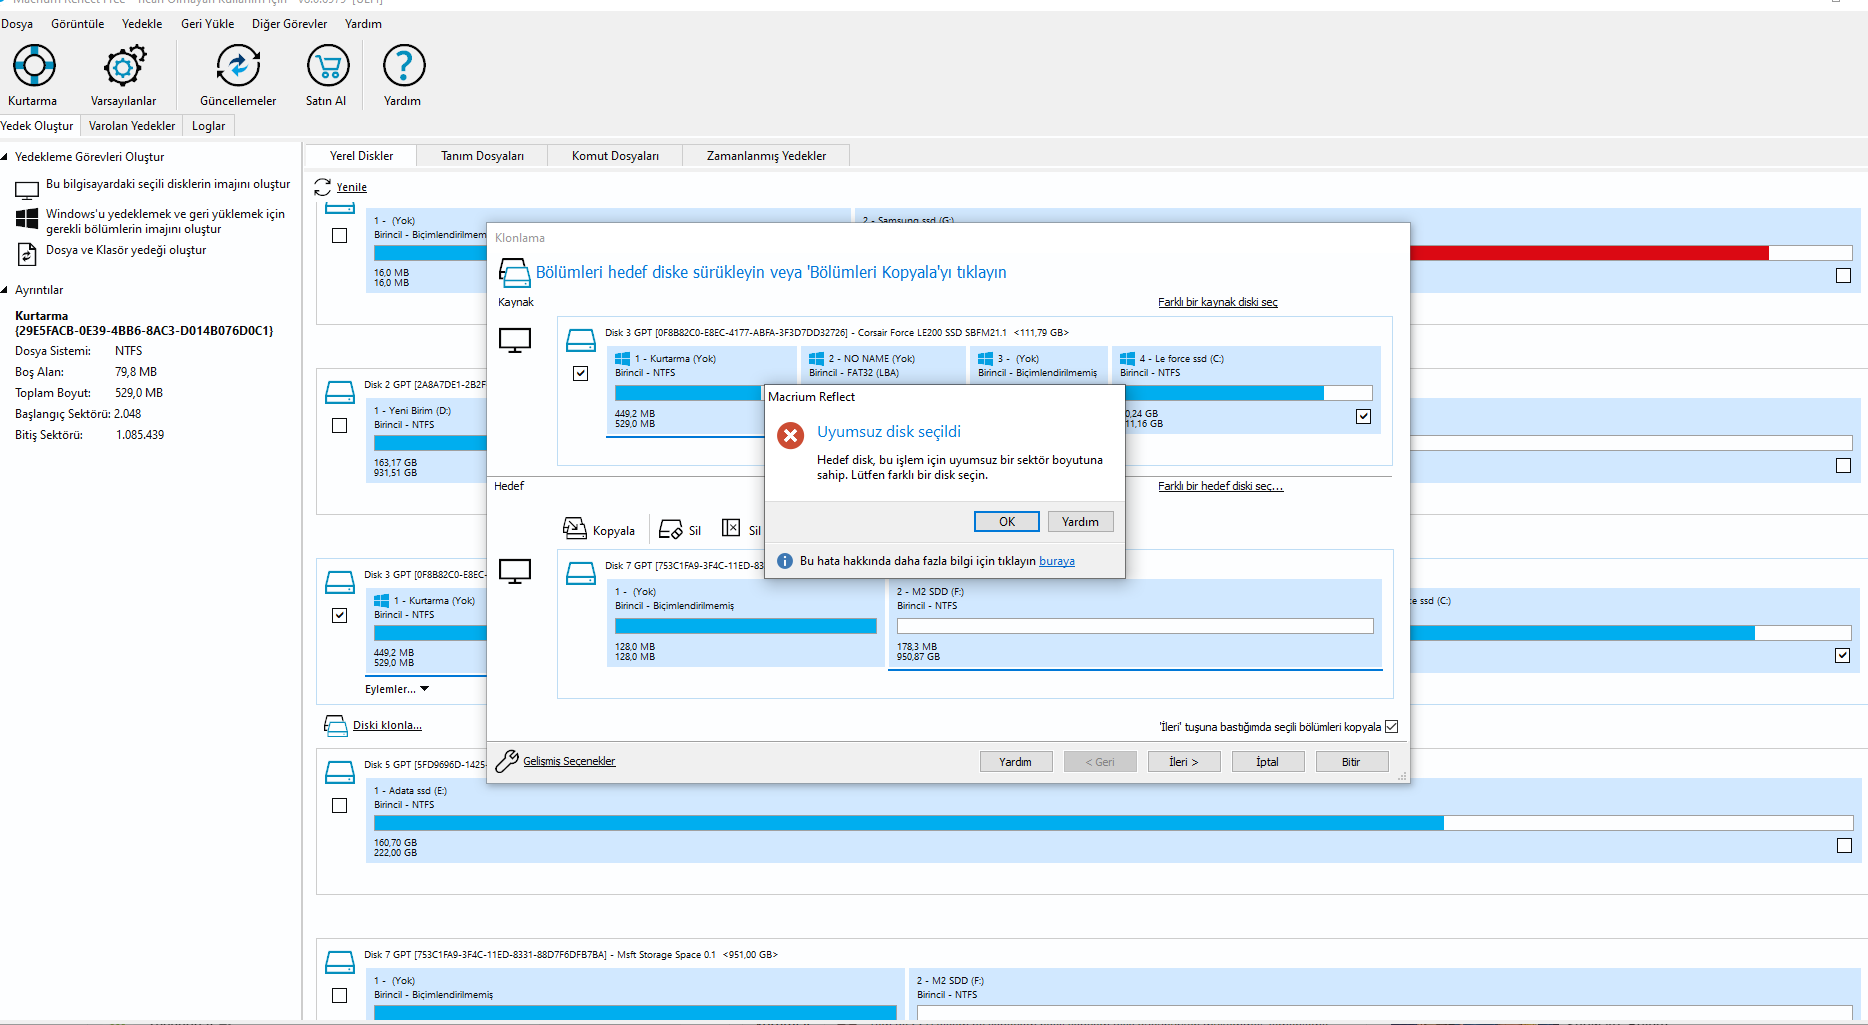Screen dimensions: 1868x1025
Task: Untick the Disk 3 checkbox in the main window
Action: (340, 616)
